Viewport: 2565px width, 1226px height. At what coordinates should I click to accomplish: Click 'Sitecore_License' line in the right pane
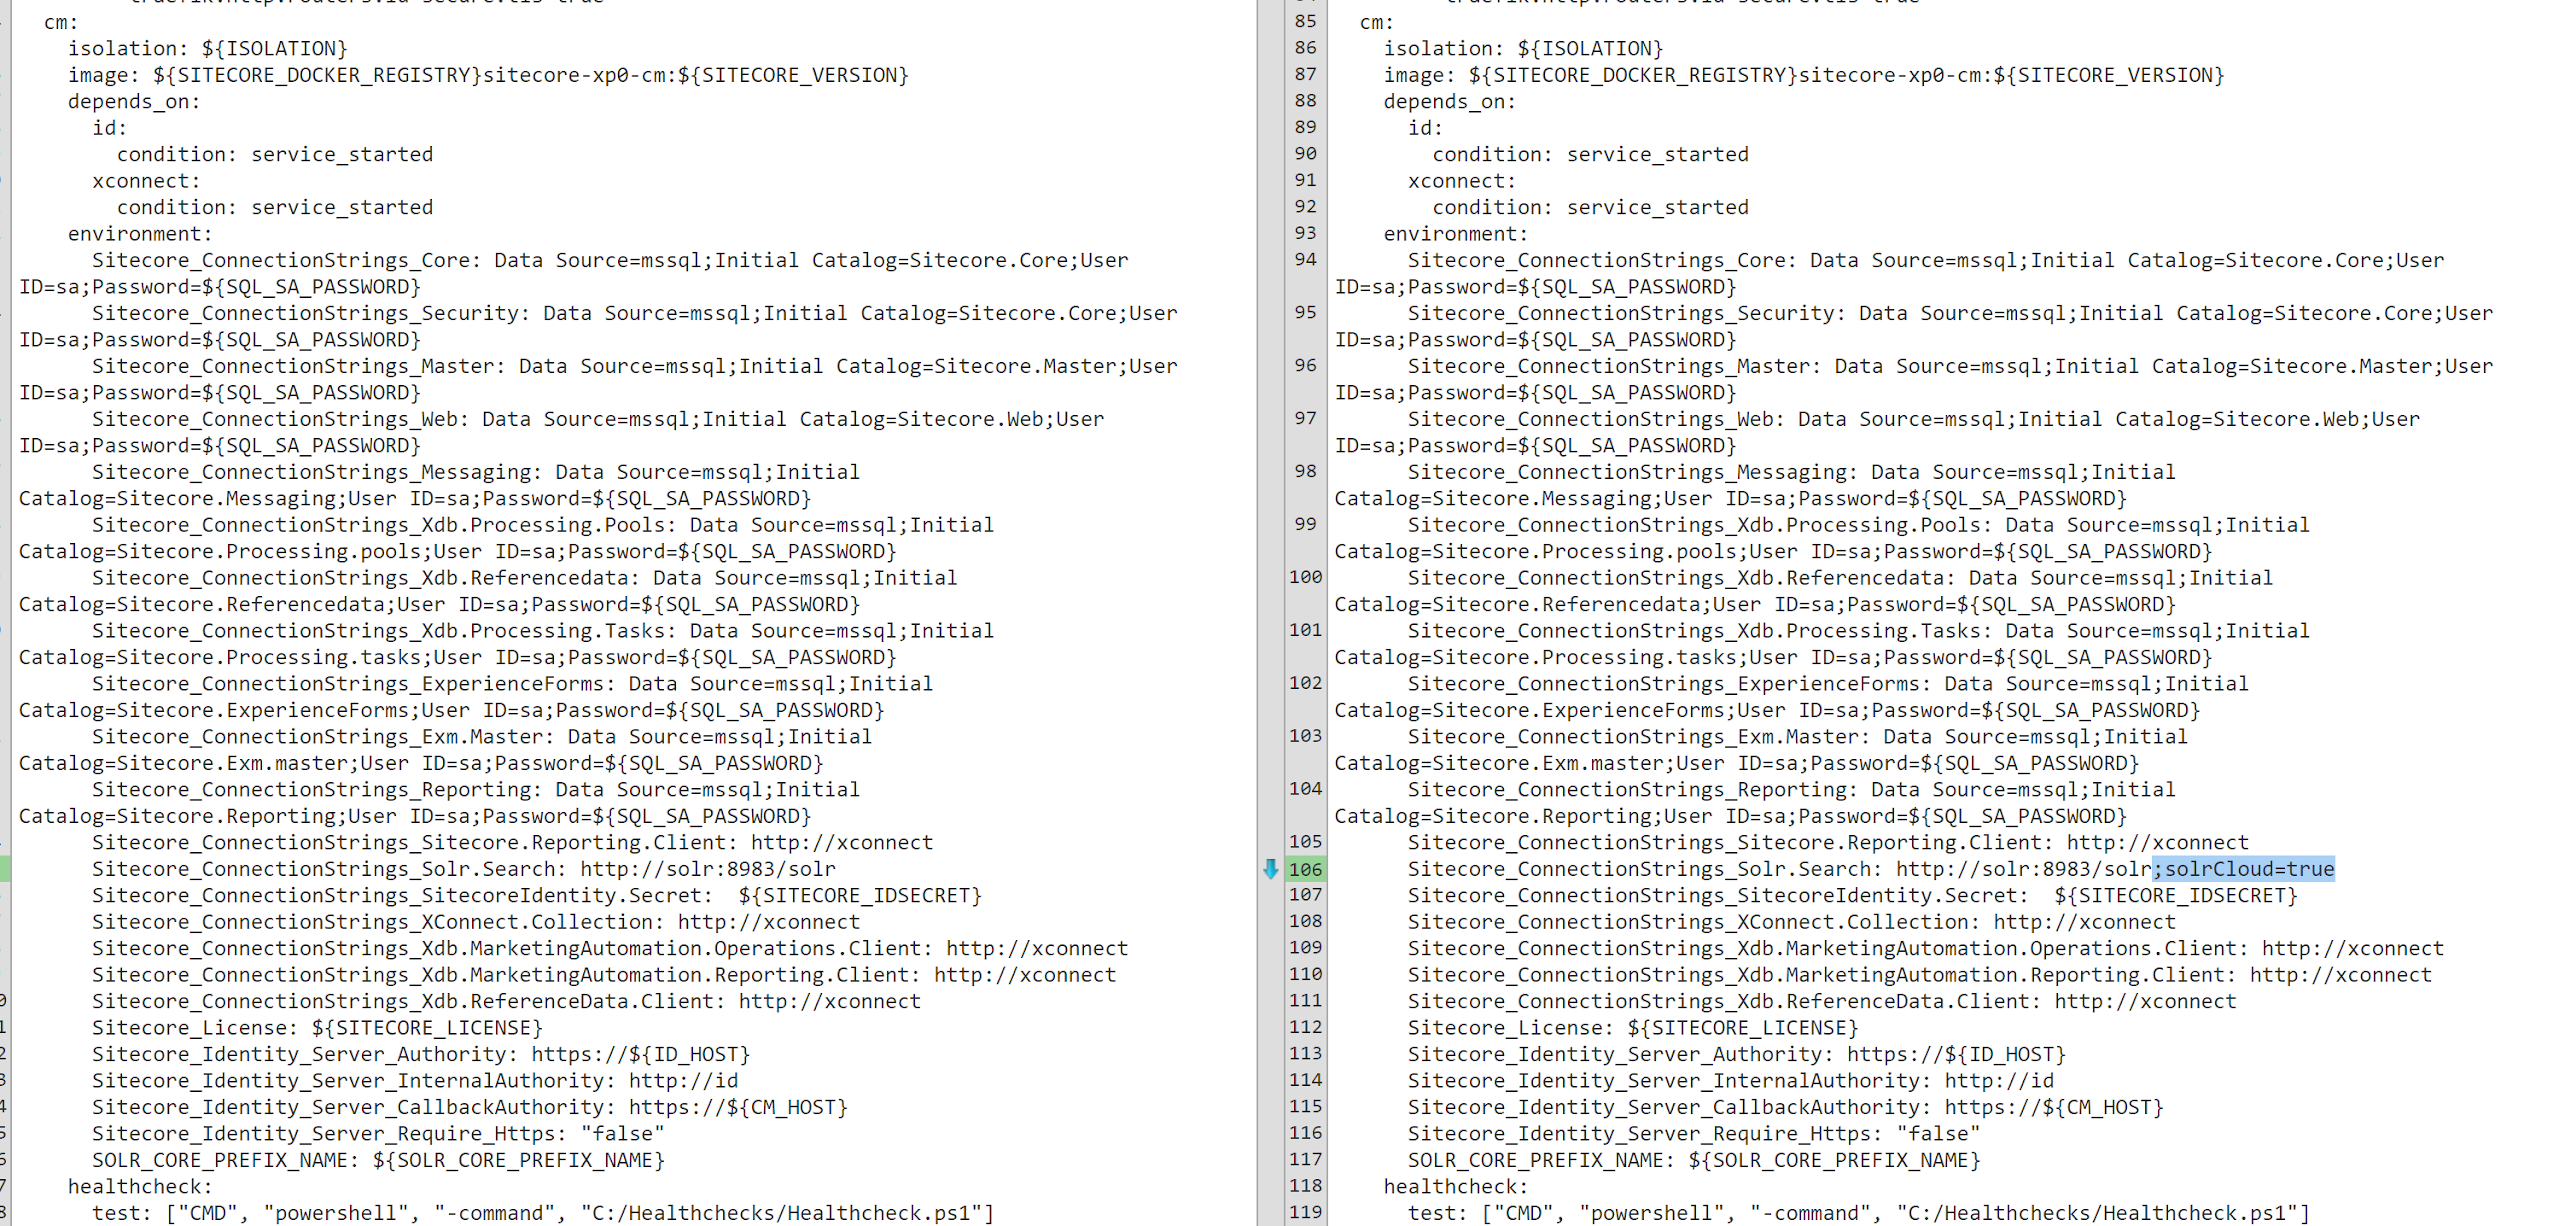click(x=1633, y=1028)
